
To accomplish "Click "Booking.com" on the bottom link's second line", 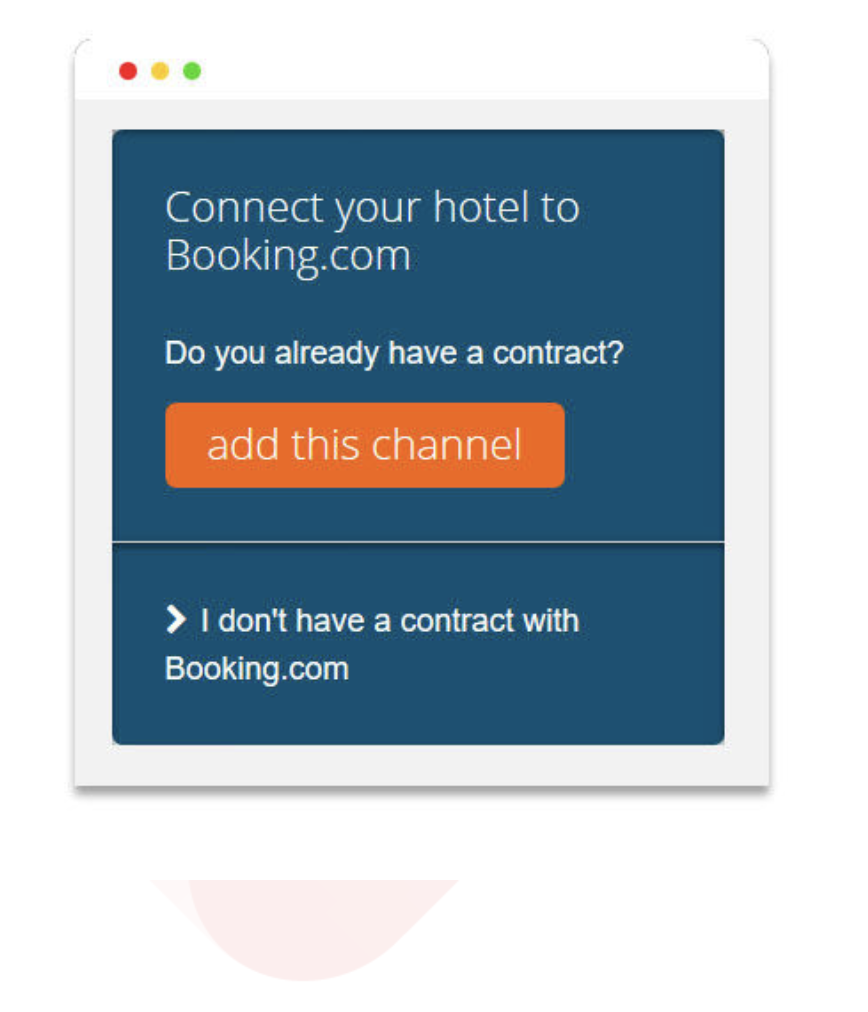I will click(257, 668).
